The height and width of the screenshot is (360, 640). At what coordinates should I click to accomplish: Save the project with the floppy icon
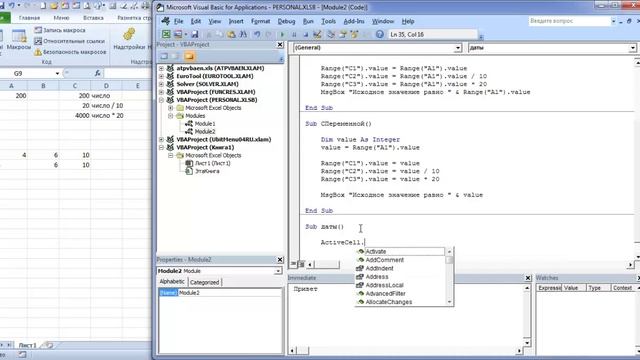pyautogui.click(x=195, y=35)
